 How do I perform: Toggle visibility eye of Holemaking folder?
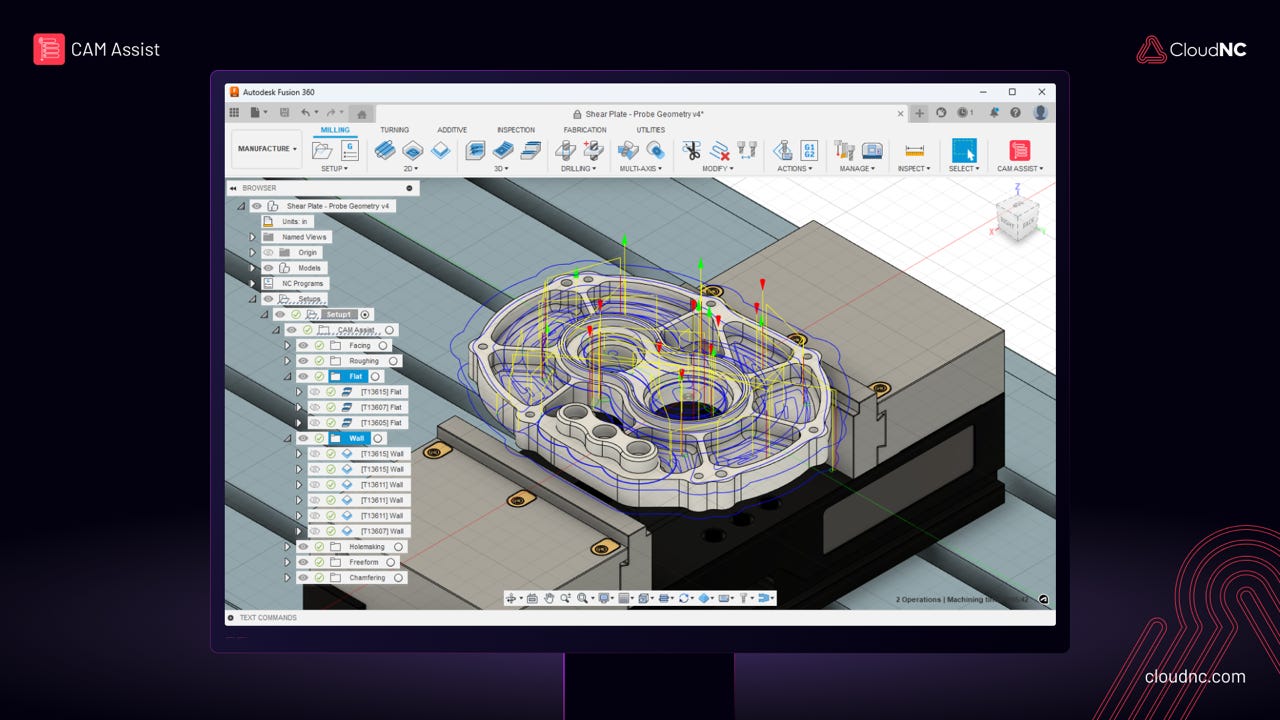[x=303, y=547]
